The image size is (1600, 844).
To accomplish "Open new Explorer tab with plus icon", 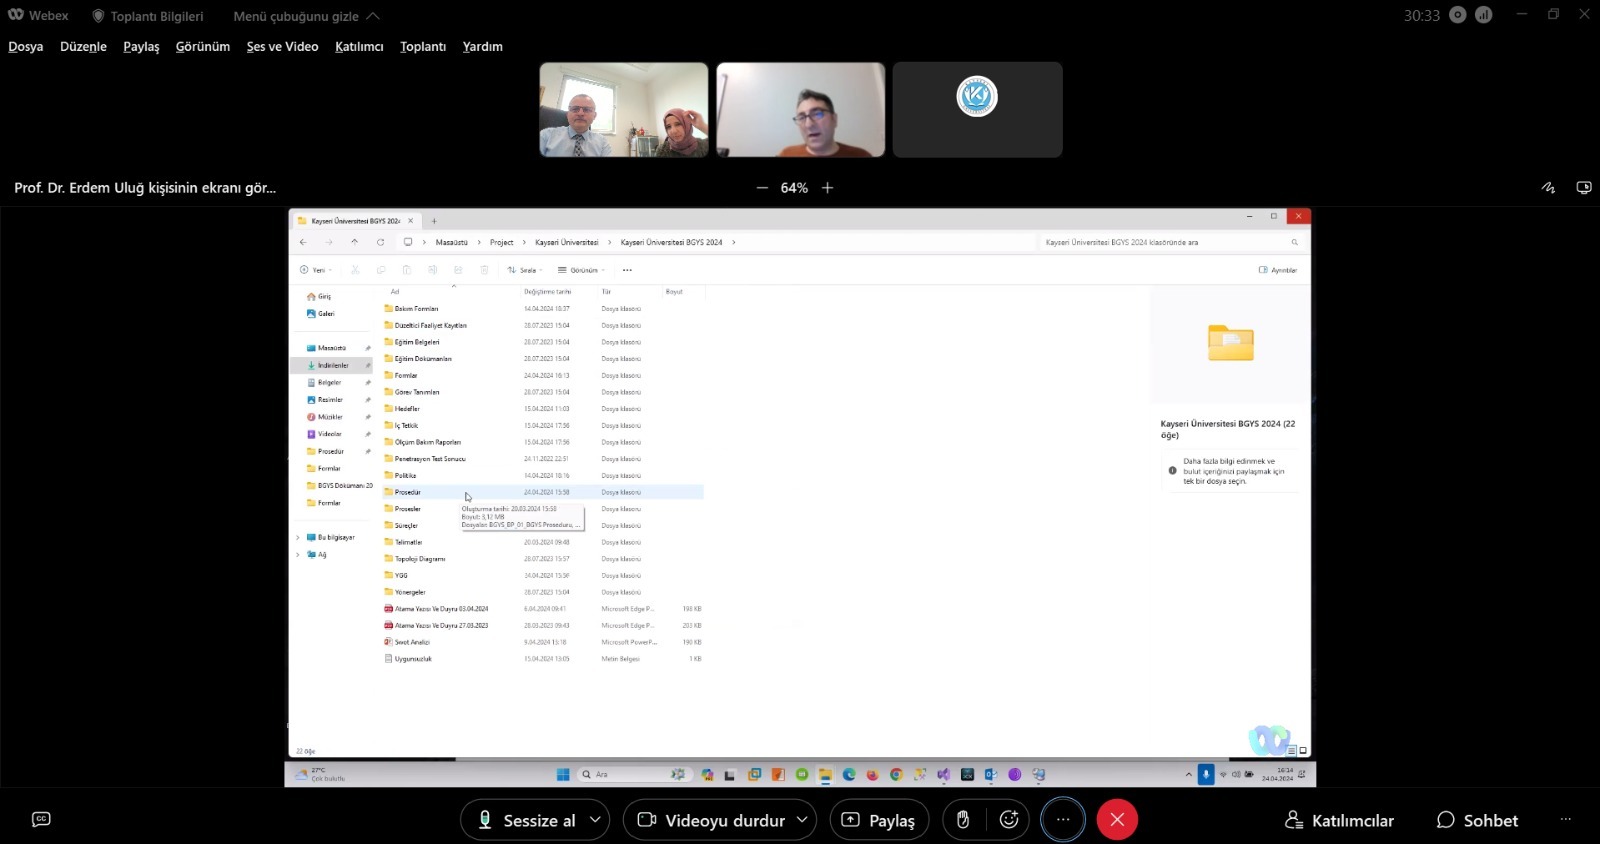I will [434, 221].
